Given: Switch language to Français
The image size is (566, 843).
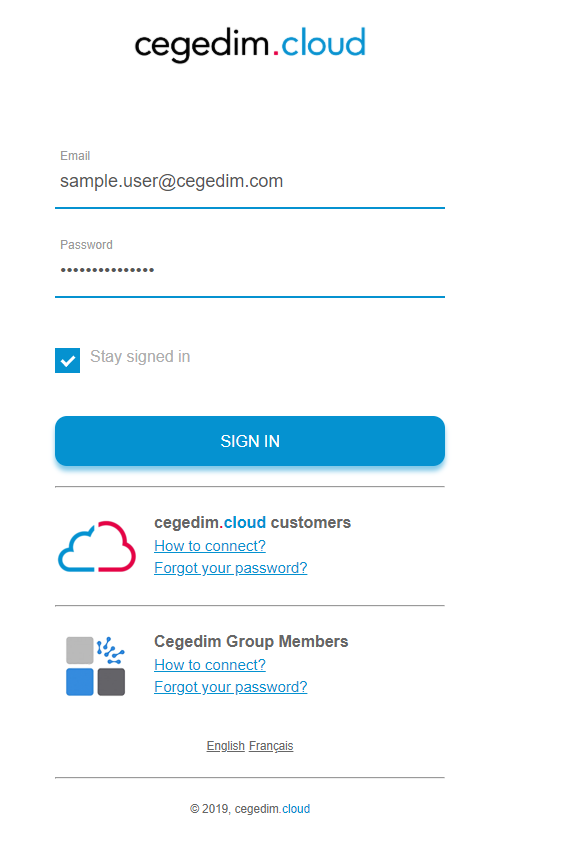Looking at the screenshot, I should (x=271, y=746).
